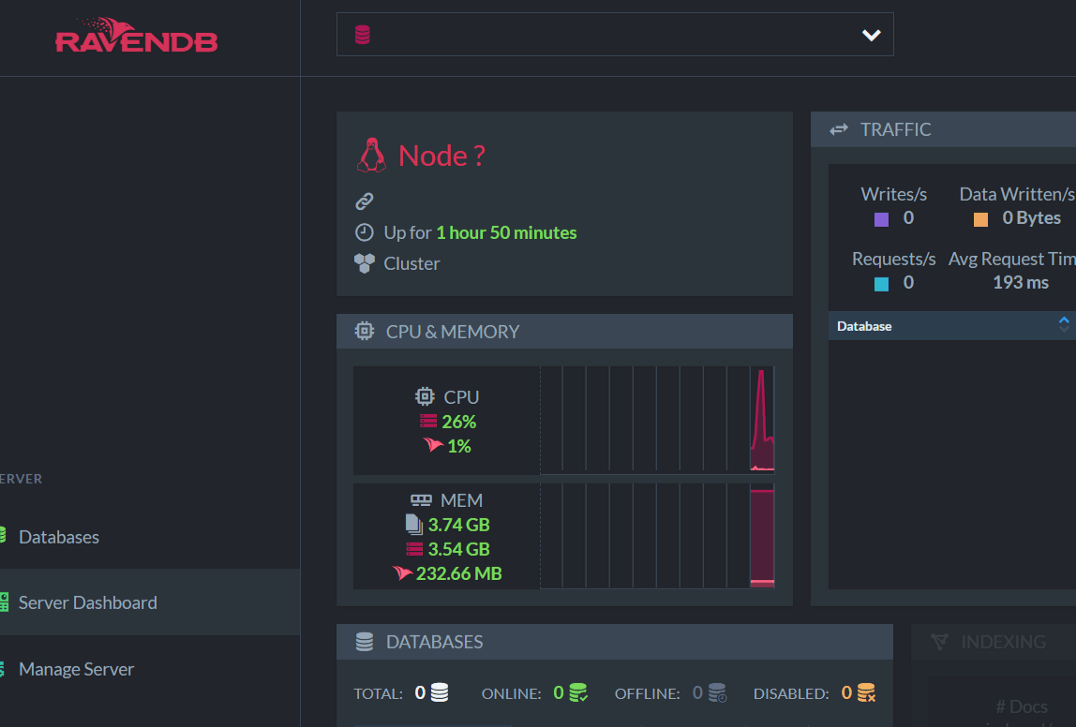1076x727 pixels.
Task: Click the ONLINE databases green icon
Action: tap(578, 693)
